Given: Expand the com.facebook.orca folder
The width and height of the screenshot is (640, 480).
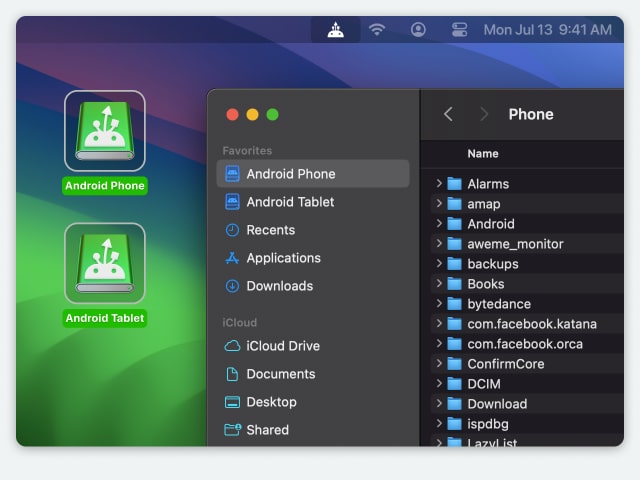Looking at the screenshot, I should point(439,343).
